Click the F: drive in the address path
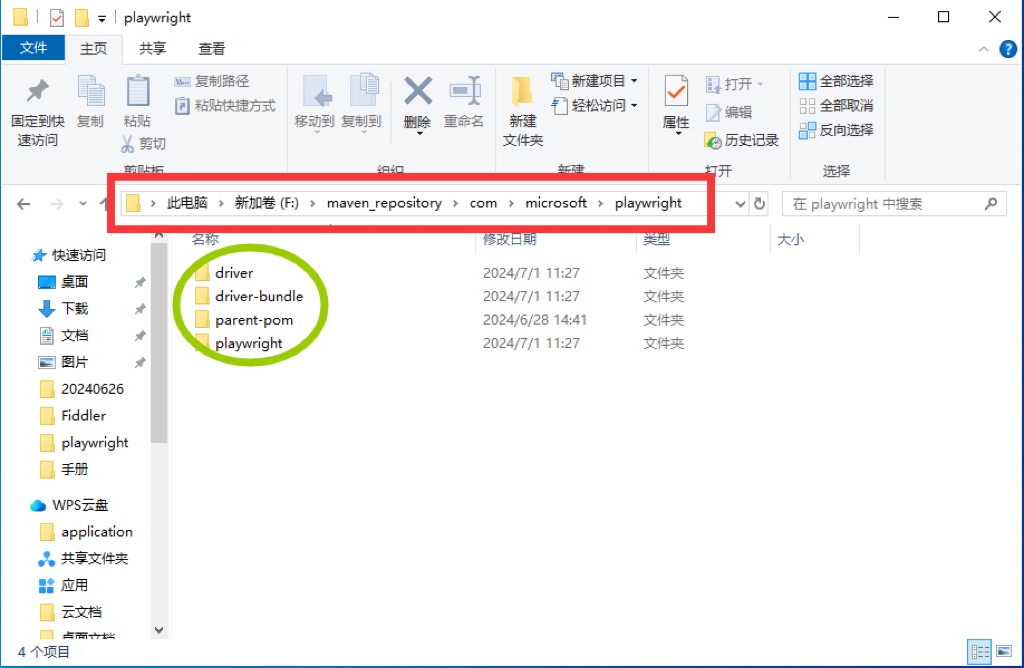Screen dimensions: 1024x668 tap(266, 203)
